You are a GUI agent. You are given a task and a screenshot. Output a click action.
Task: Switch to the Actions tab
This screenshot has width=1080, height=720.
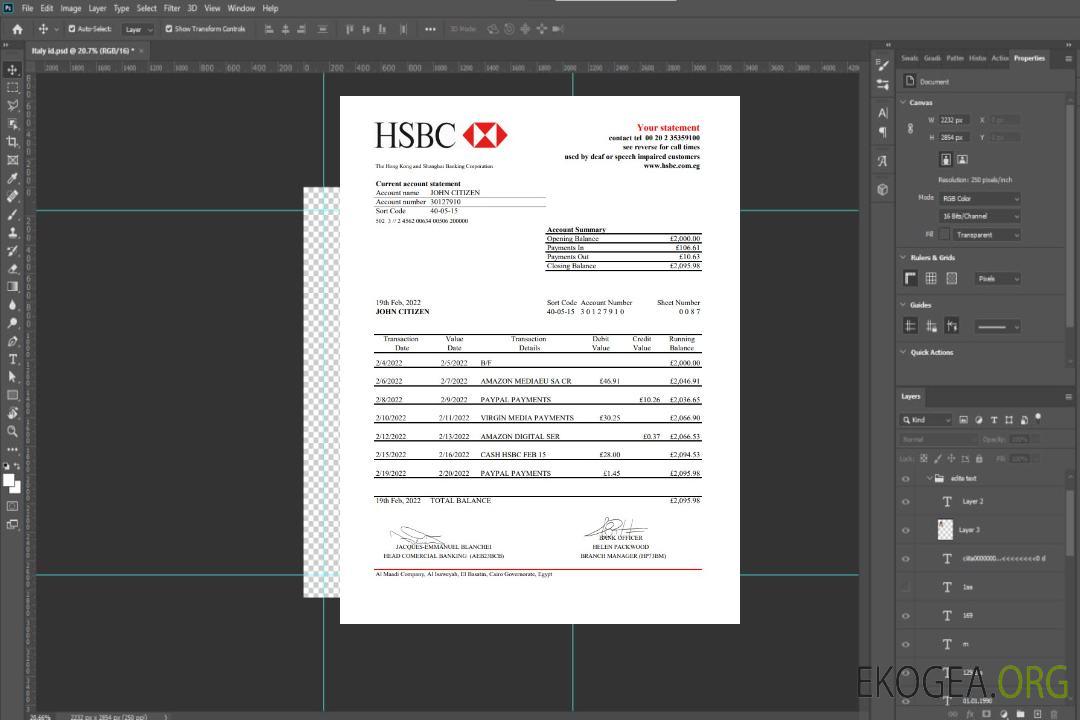[x=1000, y=59]
